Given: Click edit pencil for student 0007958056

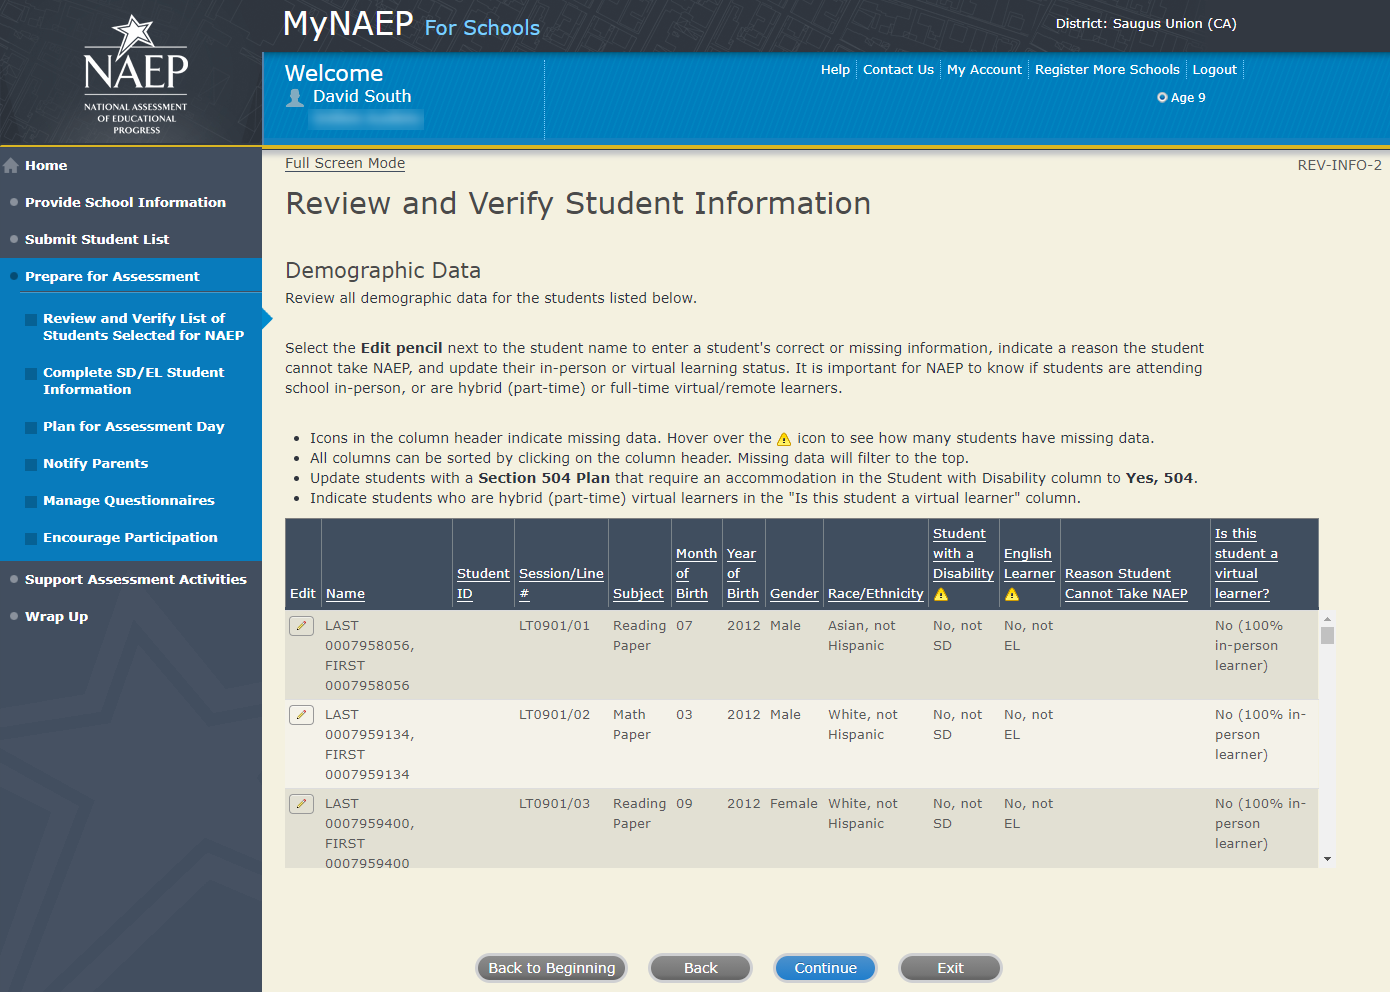Looking at the screenshot, I should (x=301, y=626).
